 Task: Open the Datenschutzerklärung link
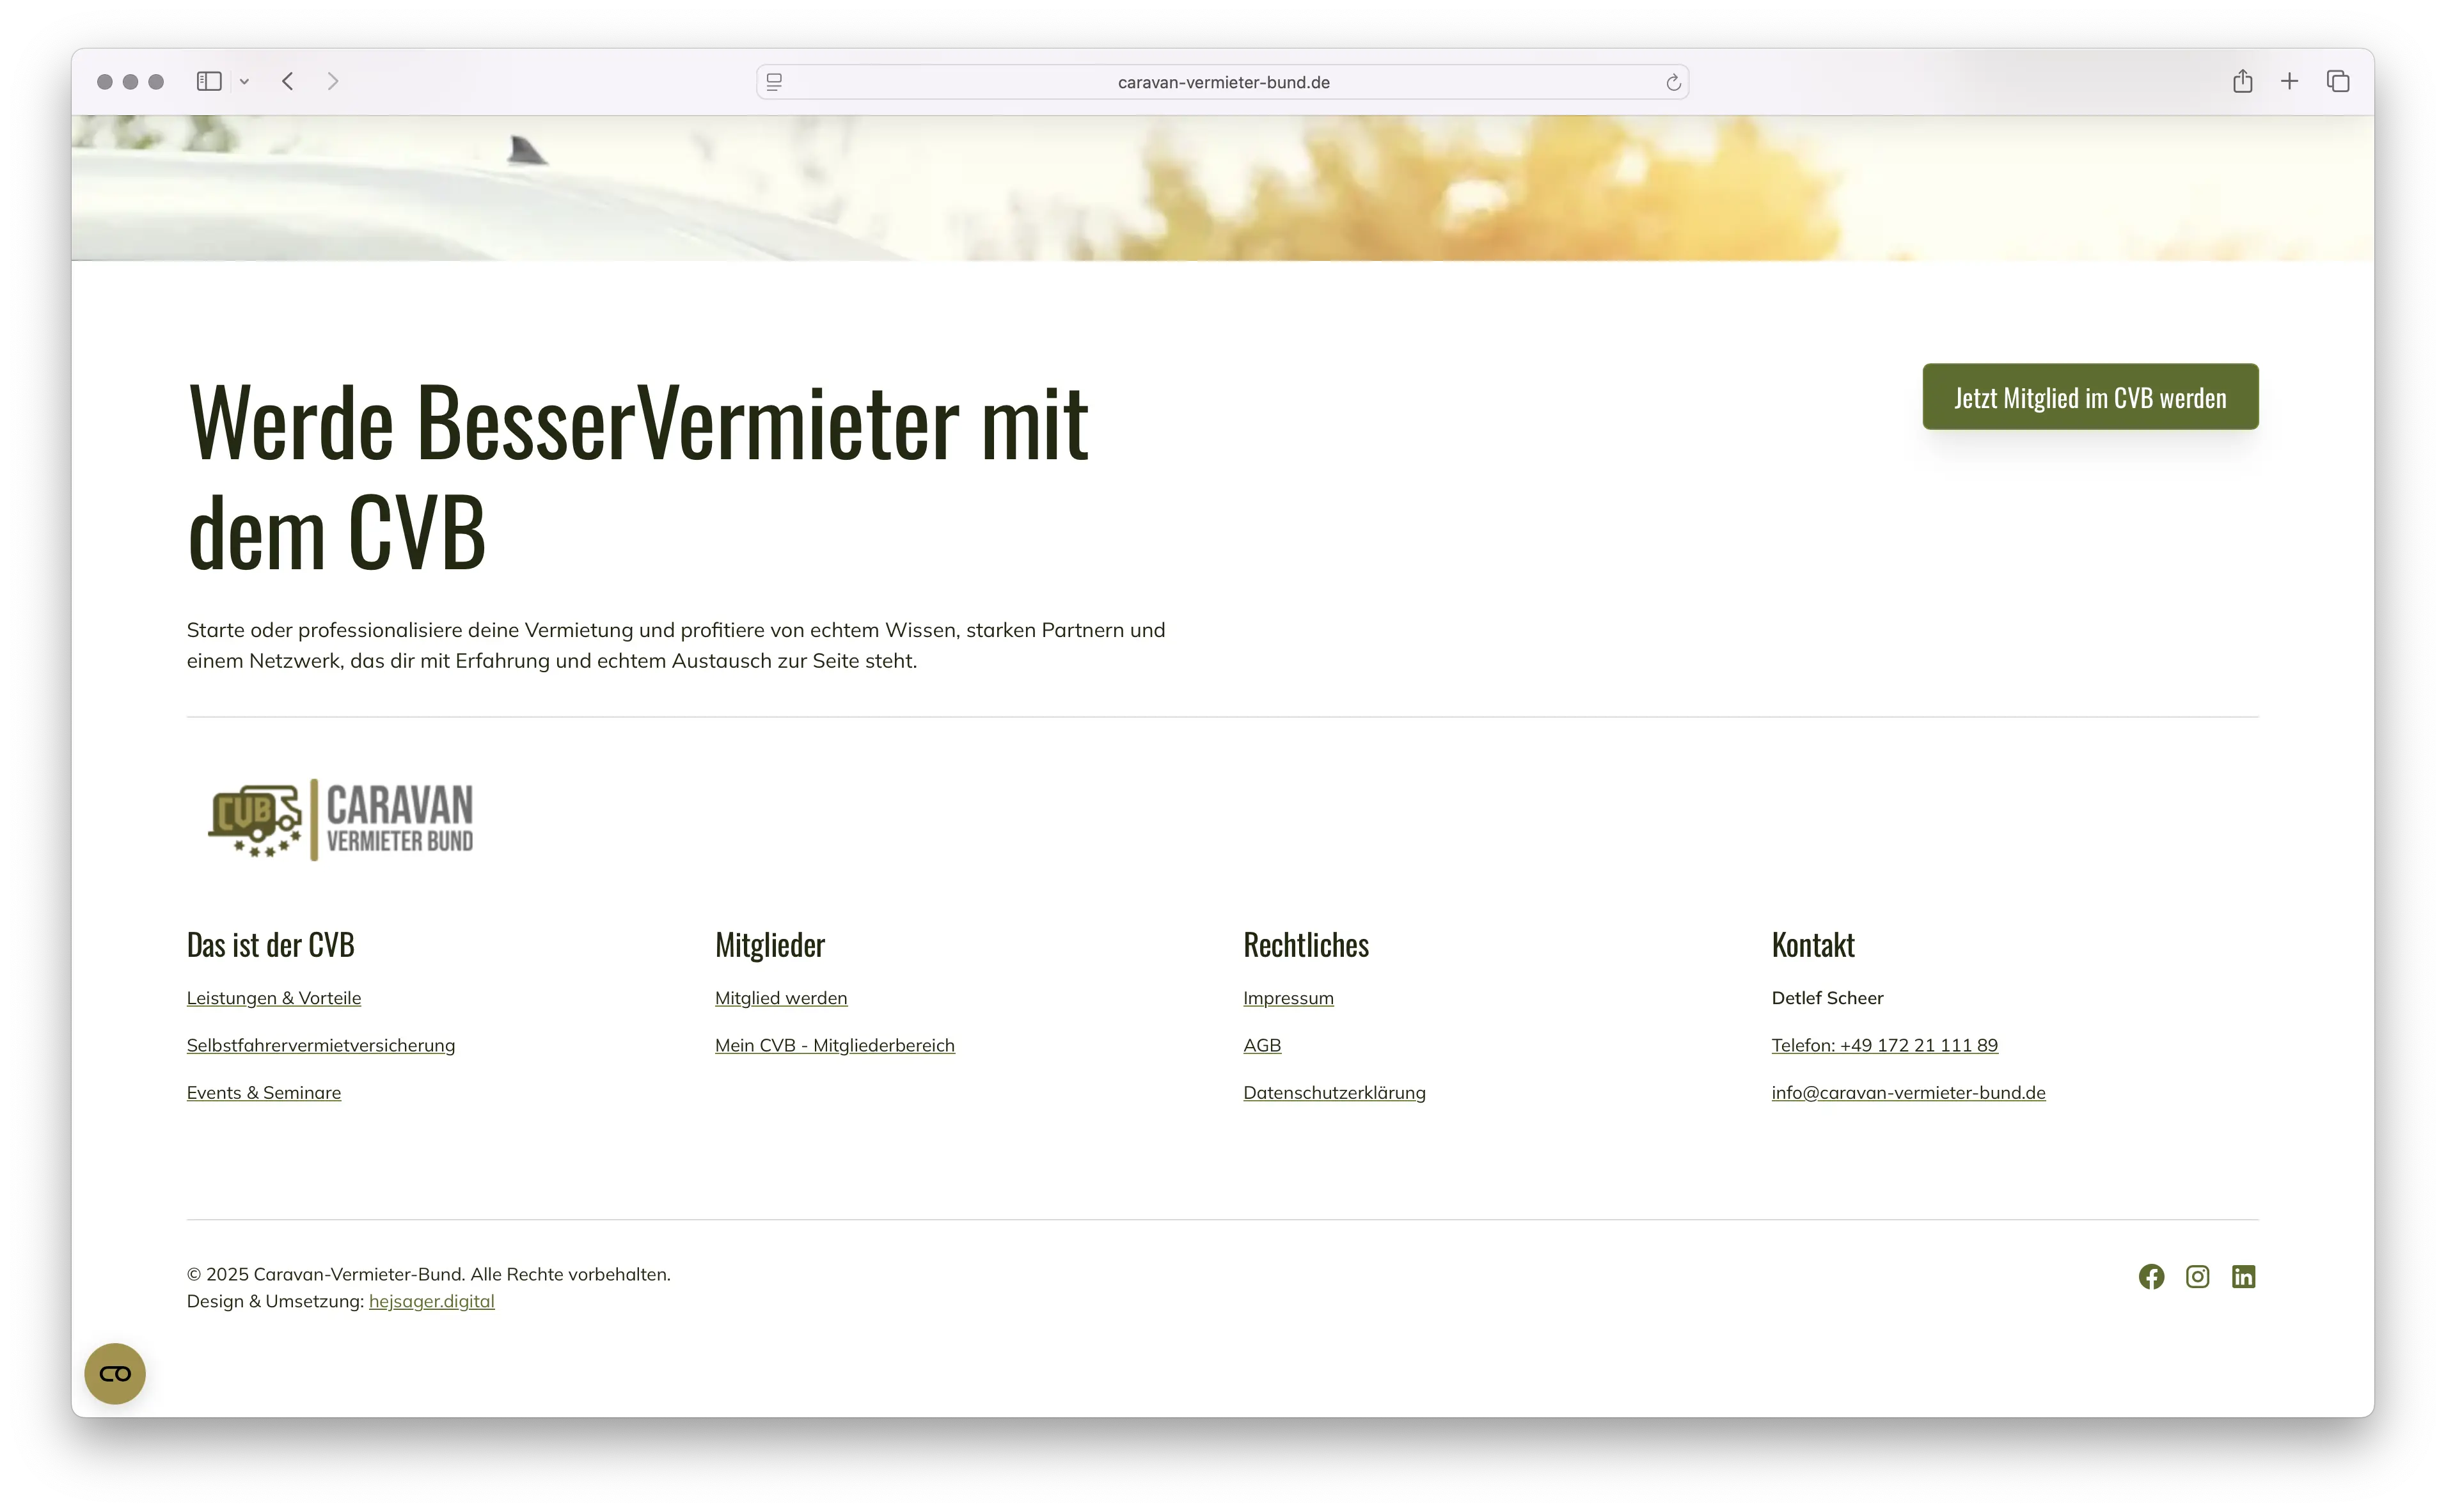coord(1334,1093)
